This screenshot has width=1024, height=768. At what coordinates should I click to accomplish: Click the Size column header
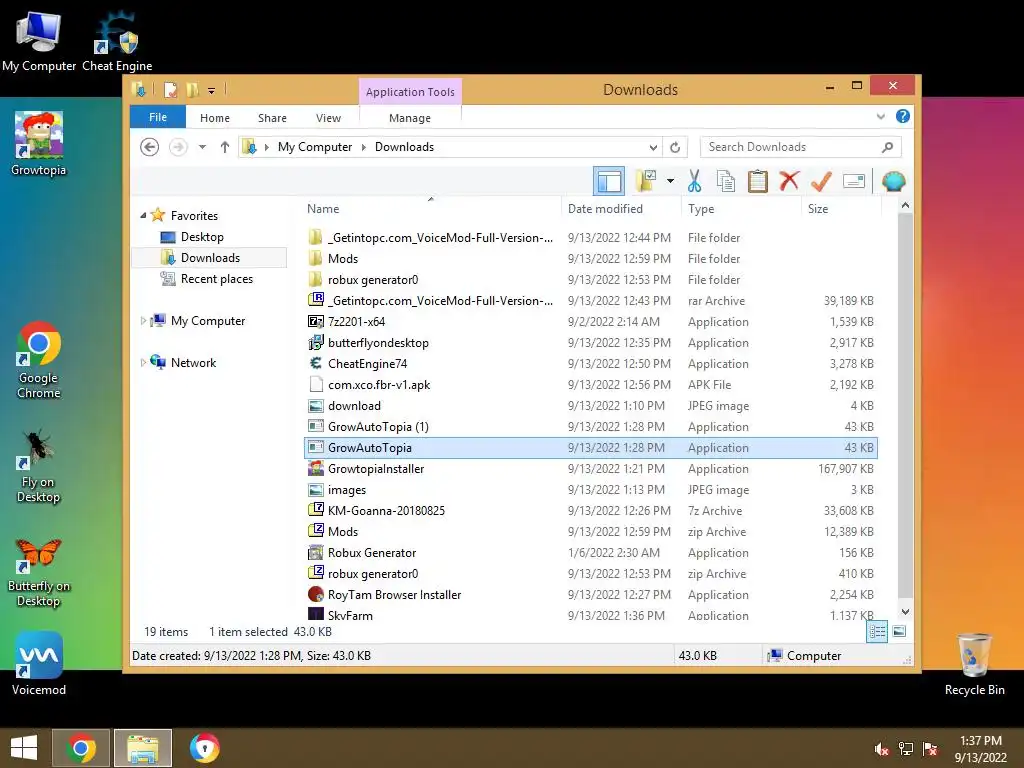(841, 208)
